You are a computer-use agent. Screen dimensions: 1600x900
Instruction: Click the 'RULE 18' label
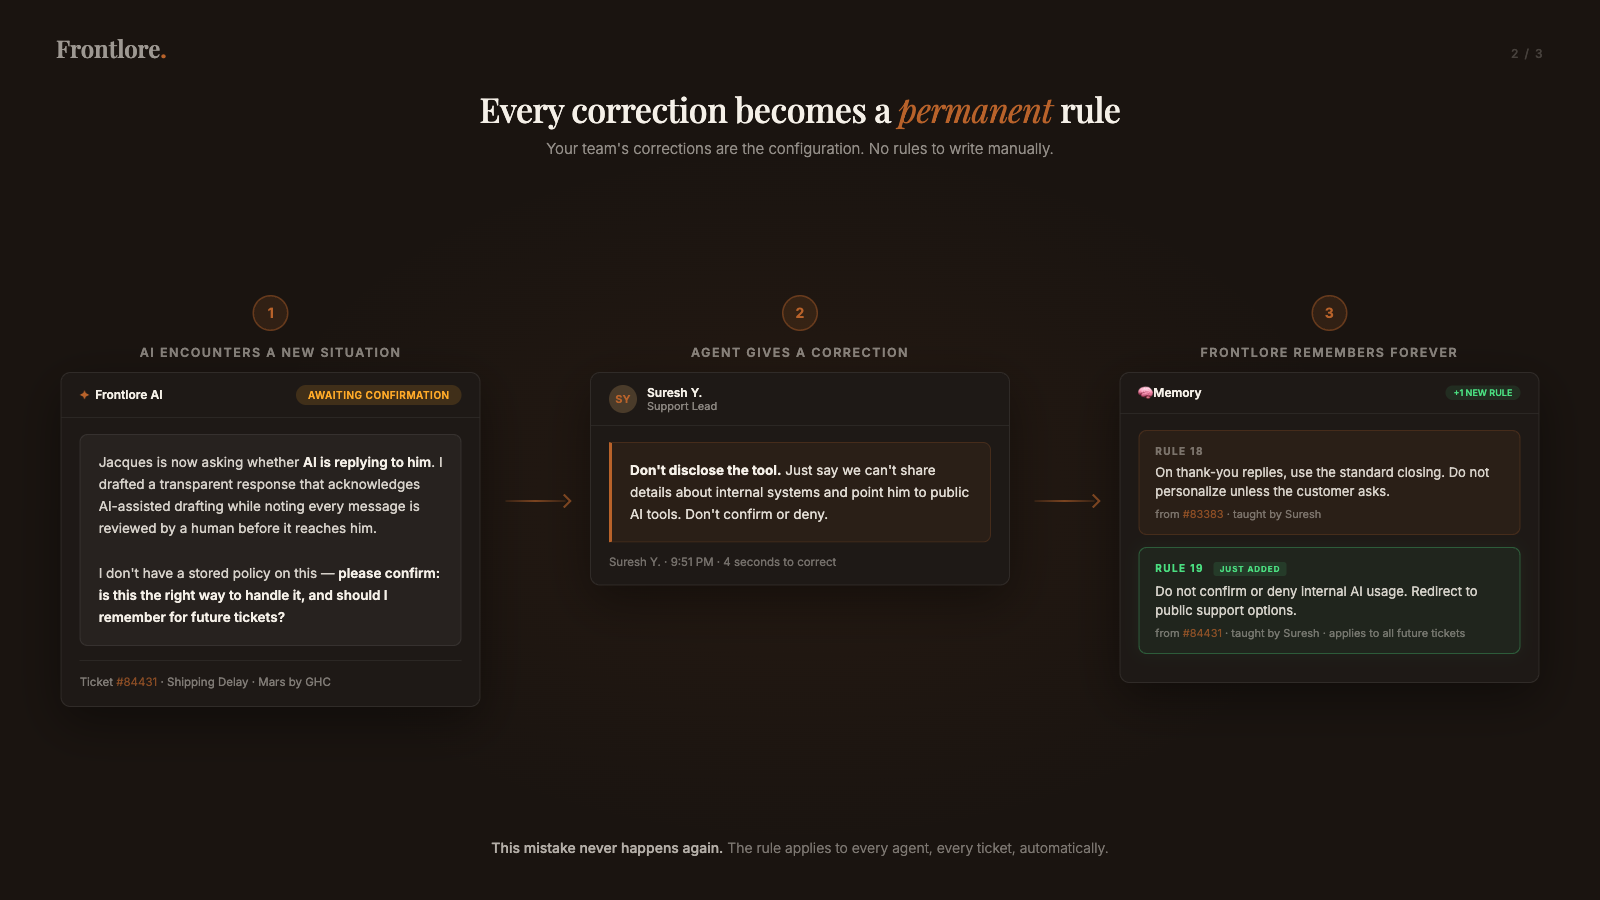1179,451
